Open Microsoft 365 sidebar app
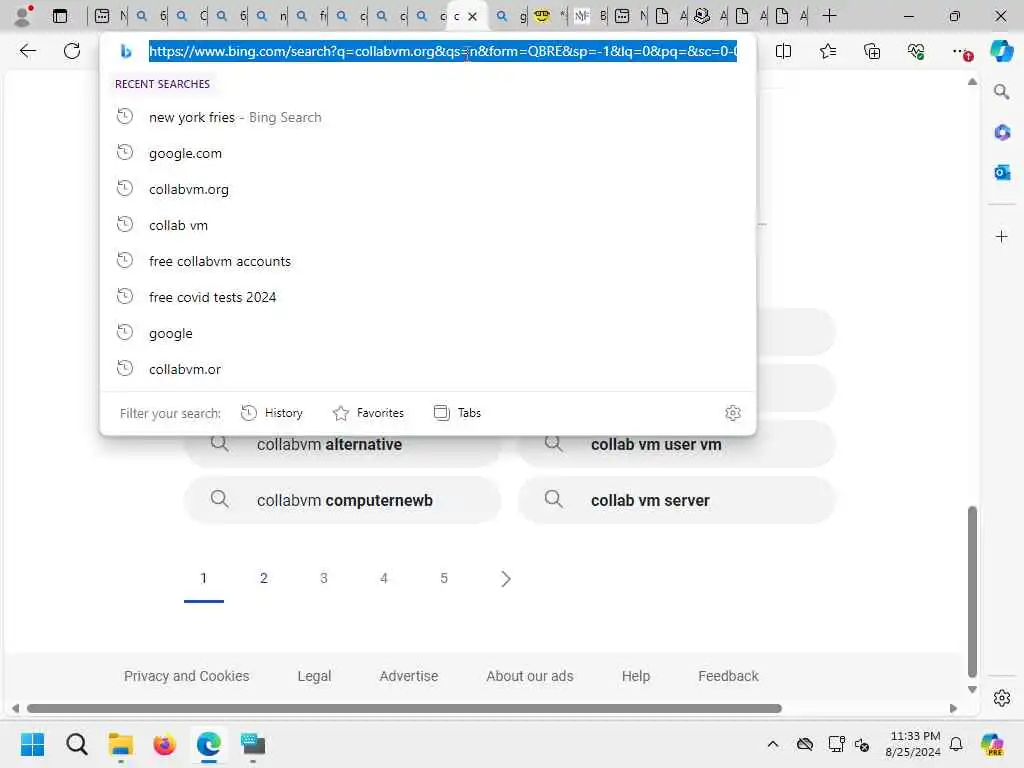The height and width of the screenshot is (768, 1024). click(x=1001, y=132)
